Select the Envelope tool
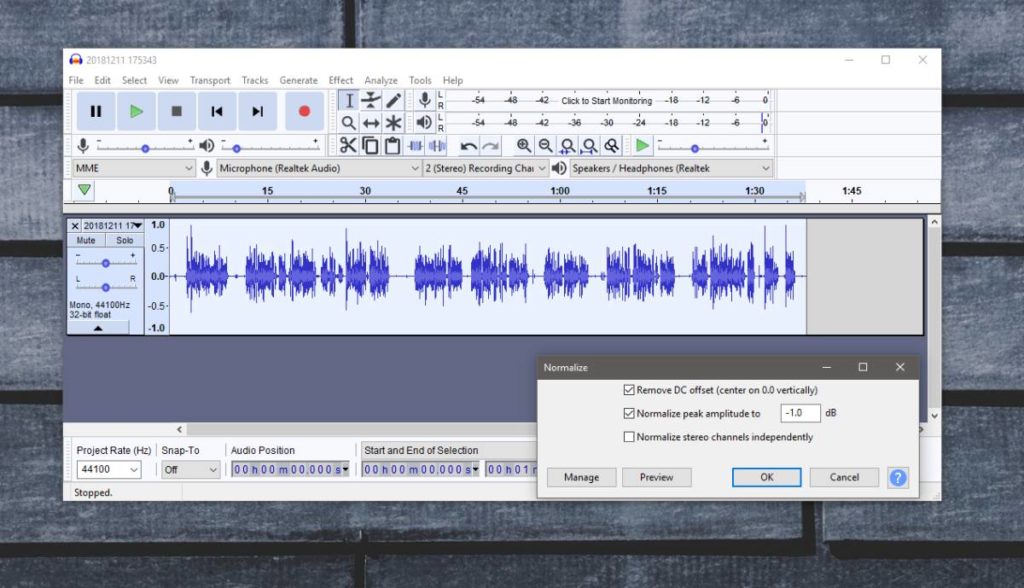The height and width of the screenshot is (588, 1024). [371, 100]
